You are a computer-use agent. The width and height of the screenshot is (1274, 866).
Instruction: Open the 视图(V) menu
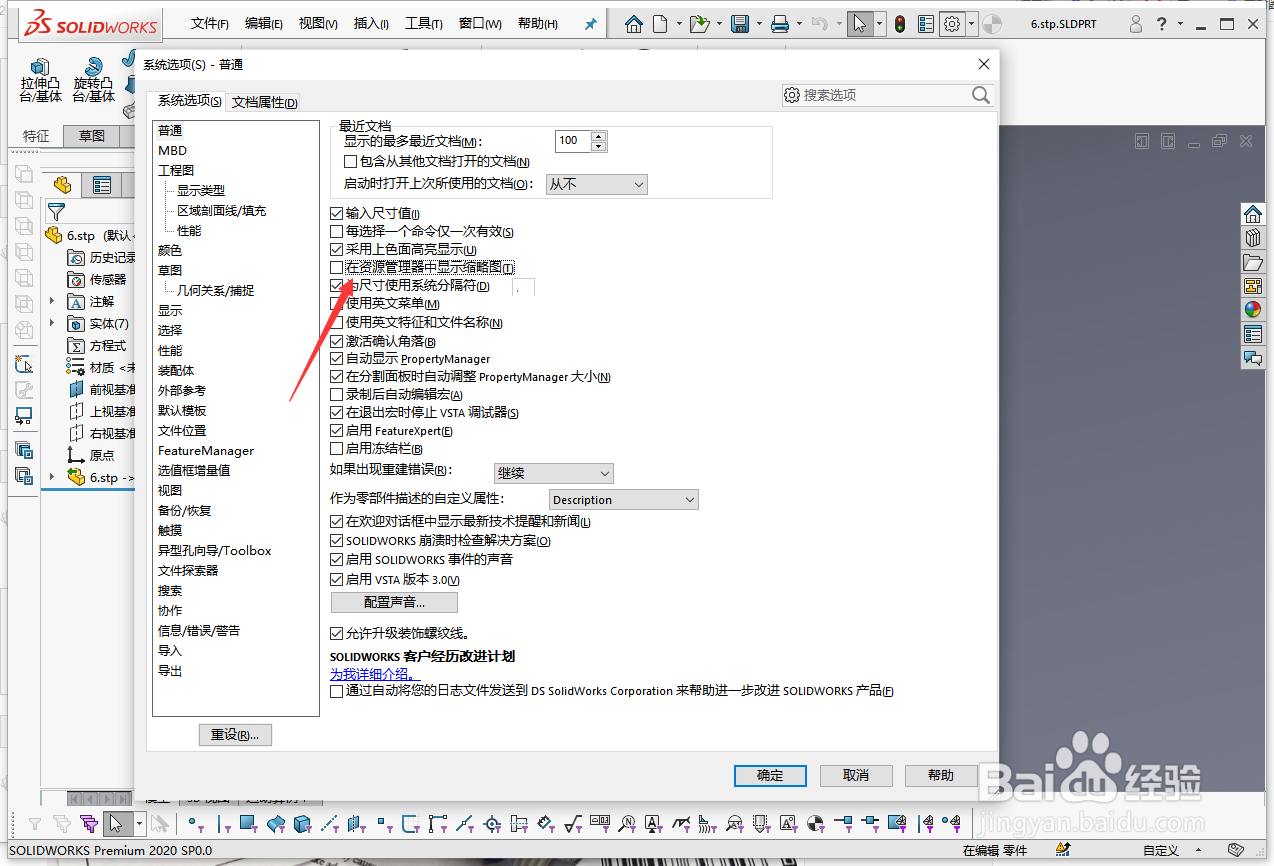pyautogui.click(x=318, y=24)
